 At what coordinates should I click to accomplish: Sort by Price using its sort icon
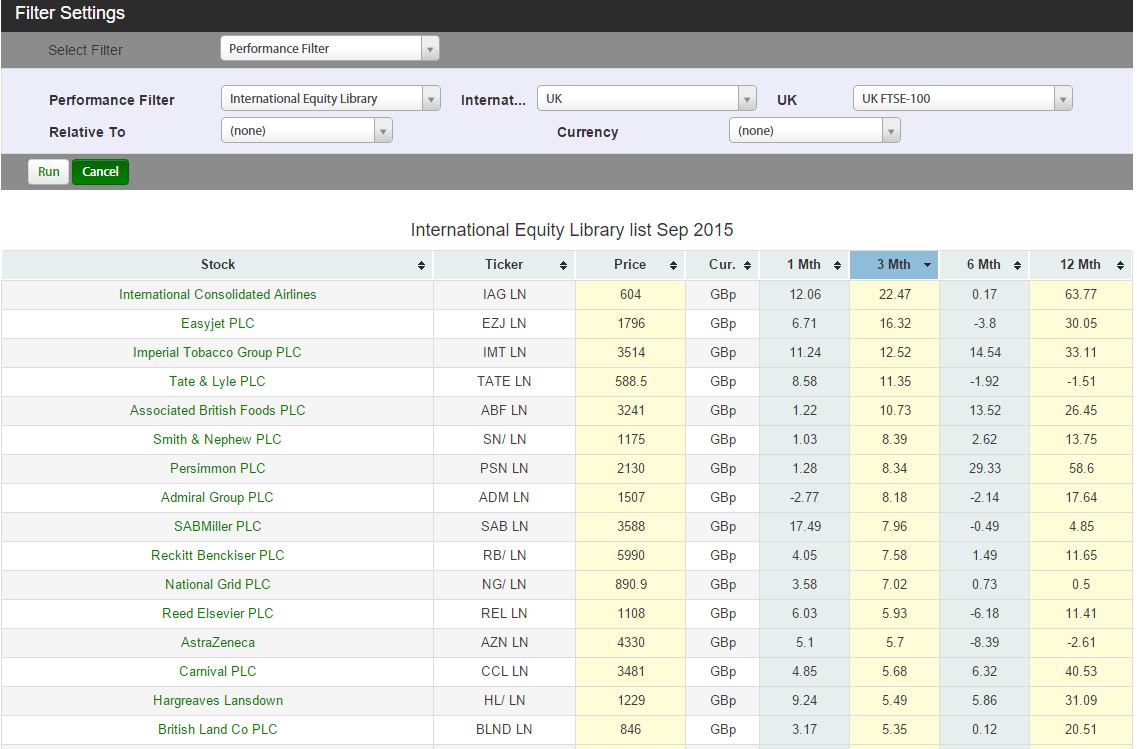[x=673, y=266]
